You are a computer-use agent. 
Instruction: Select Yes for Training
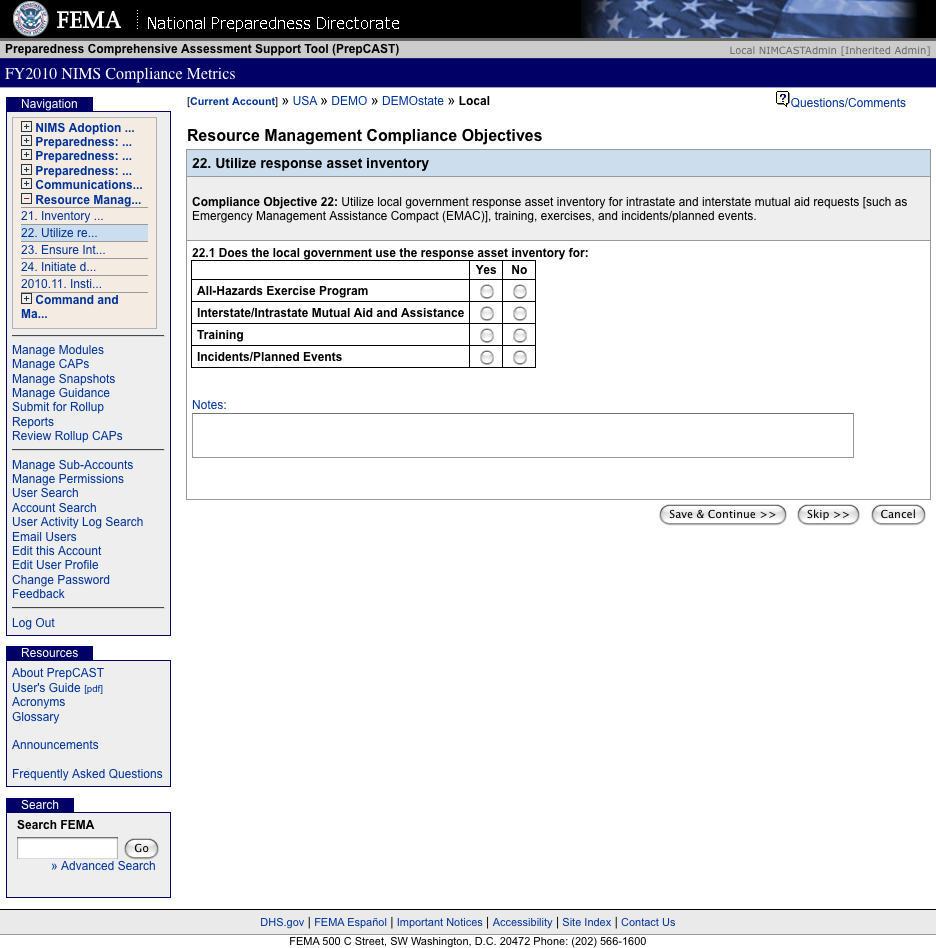487,336
